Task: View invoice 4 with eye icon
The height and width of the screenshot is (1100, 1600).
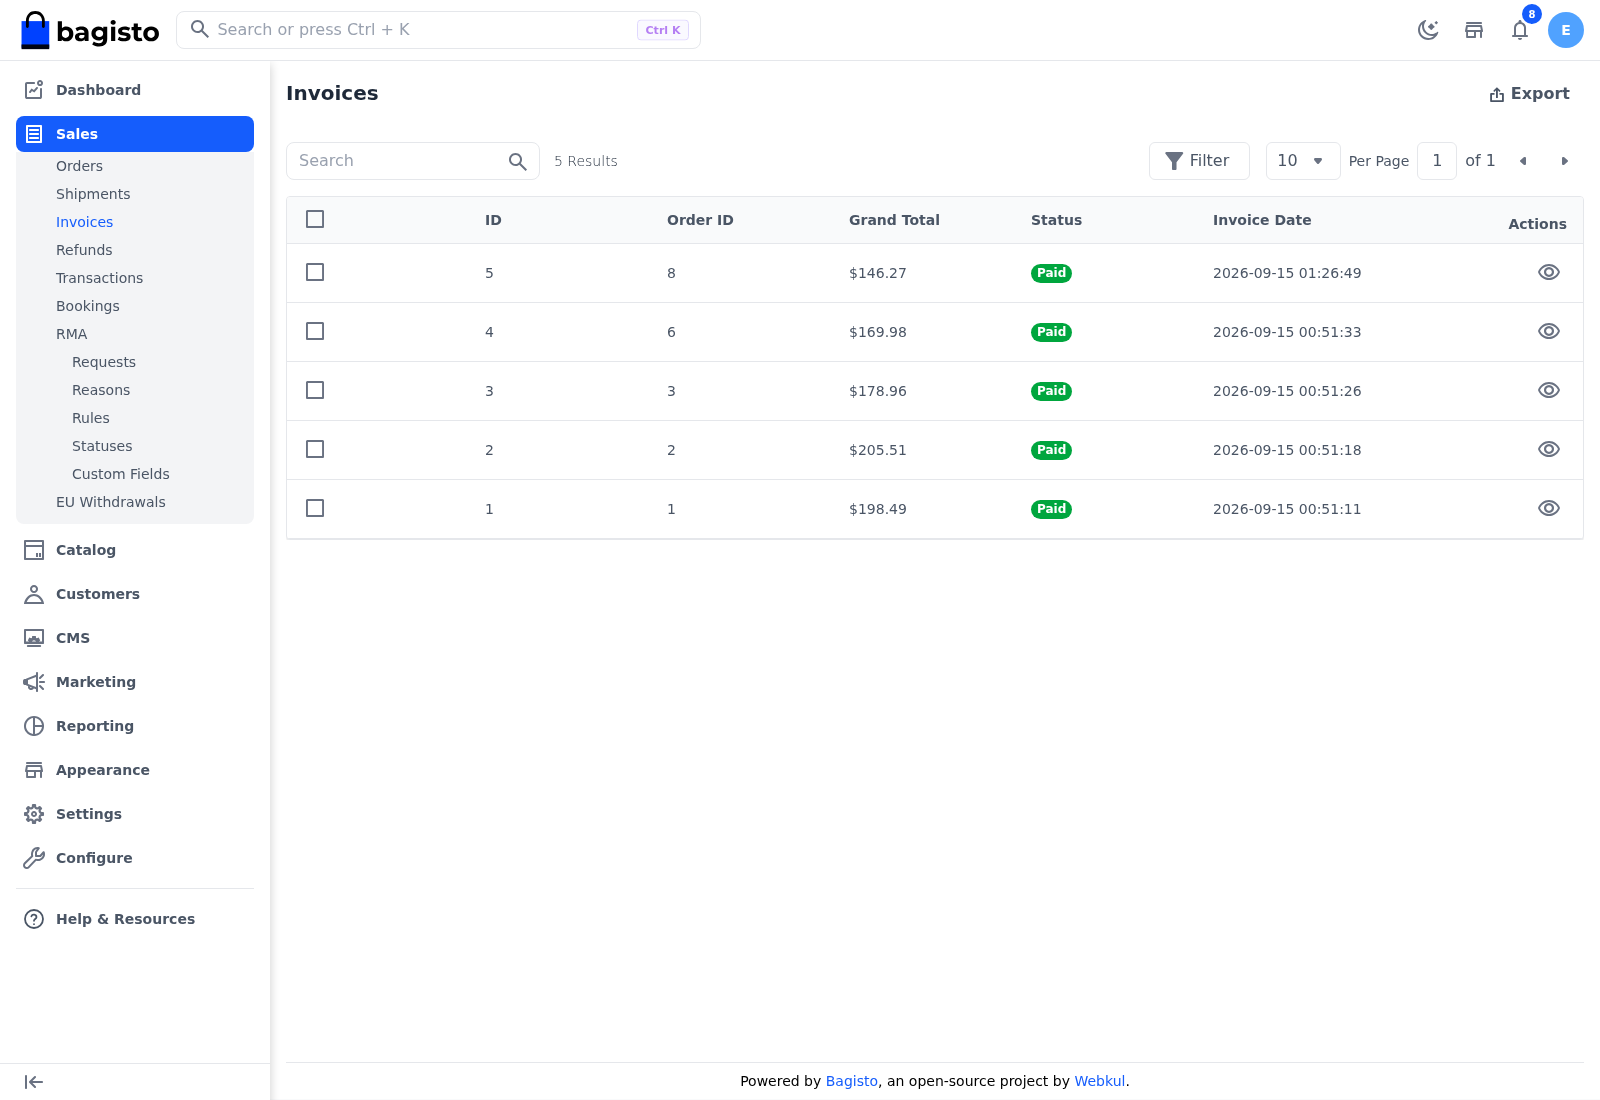Action: [1549, 331]
